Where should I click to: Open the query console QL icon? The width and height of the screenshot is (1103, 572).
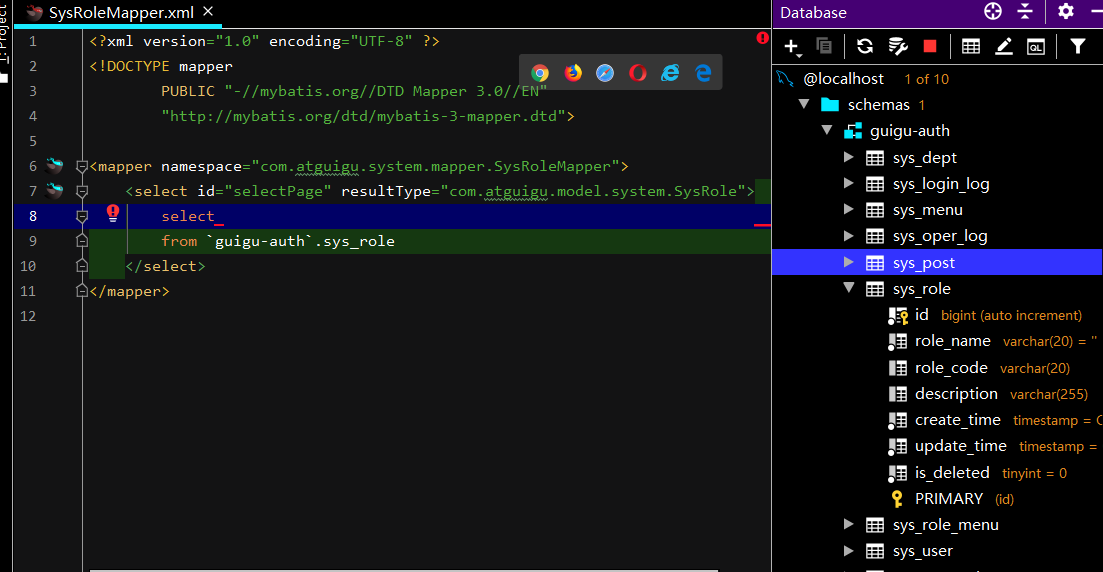pos(1036,47)
